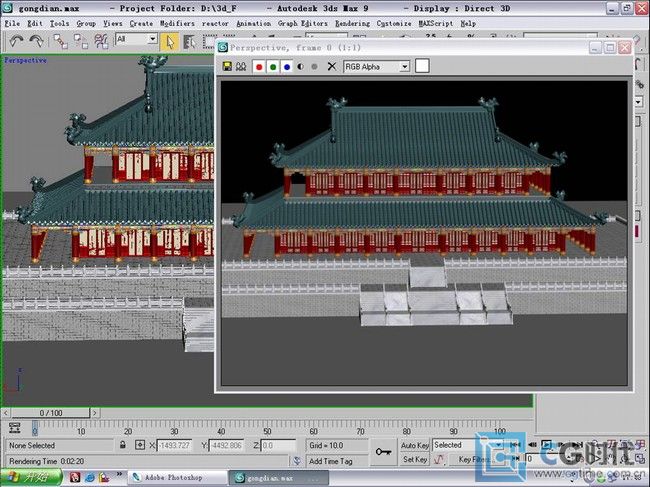Open the All selection filter dropdown

[136, 39]
